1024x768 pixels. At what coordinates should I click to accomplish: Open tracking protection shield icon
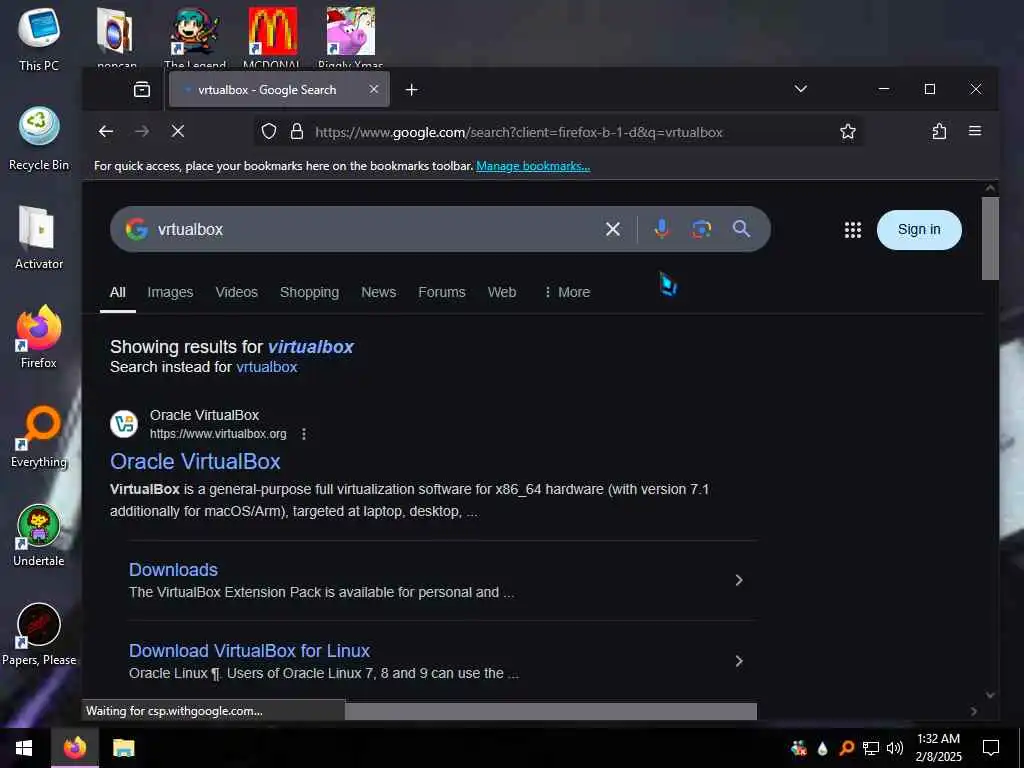coord(268,132)
